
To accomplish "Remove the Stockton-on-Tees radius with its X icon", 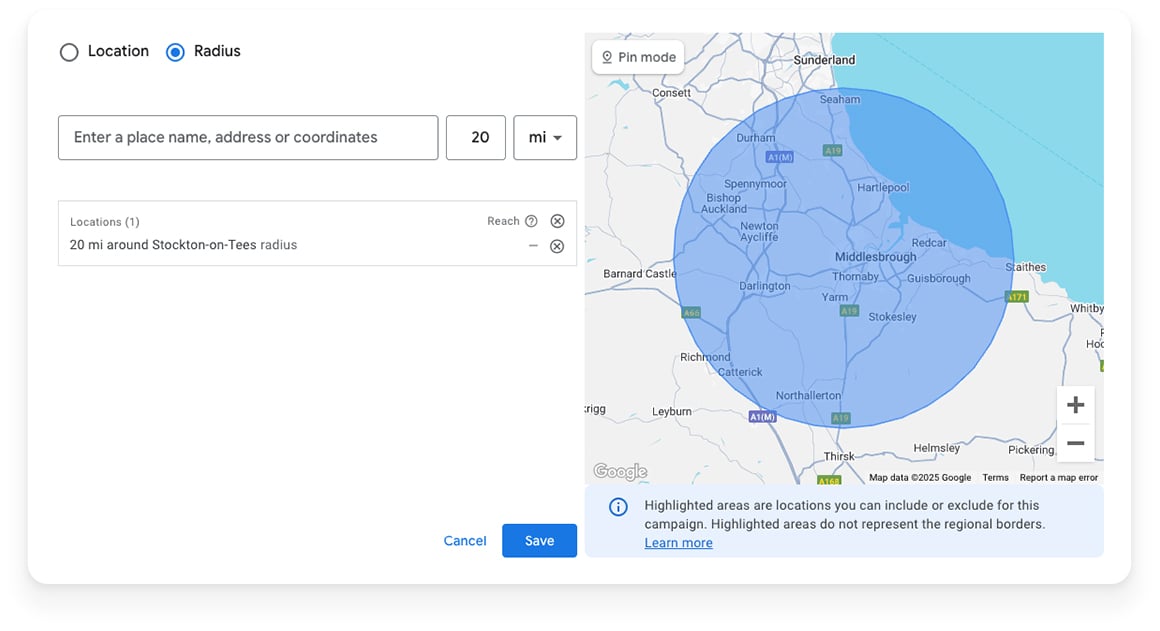I will (557, 246).
